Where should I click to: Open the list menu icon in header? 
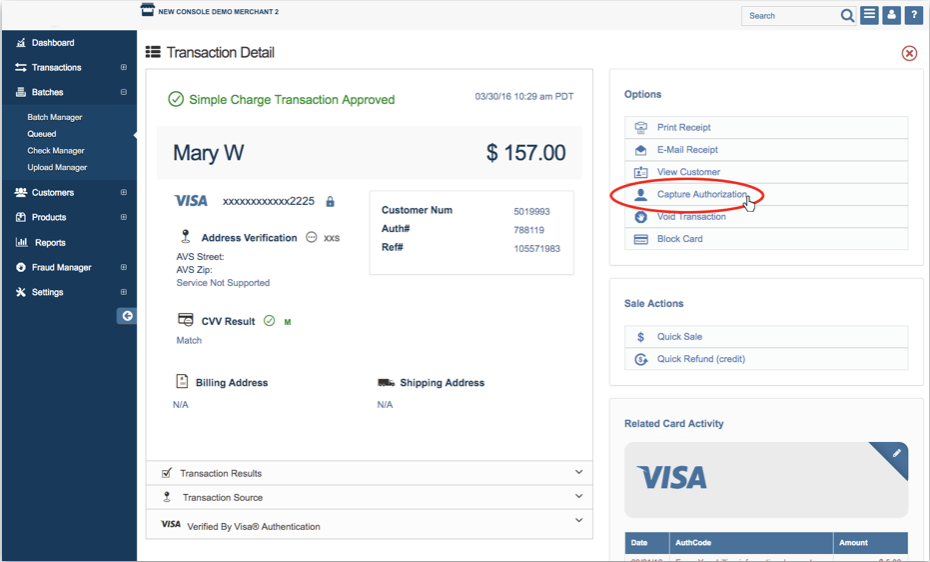point(870,16)
